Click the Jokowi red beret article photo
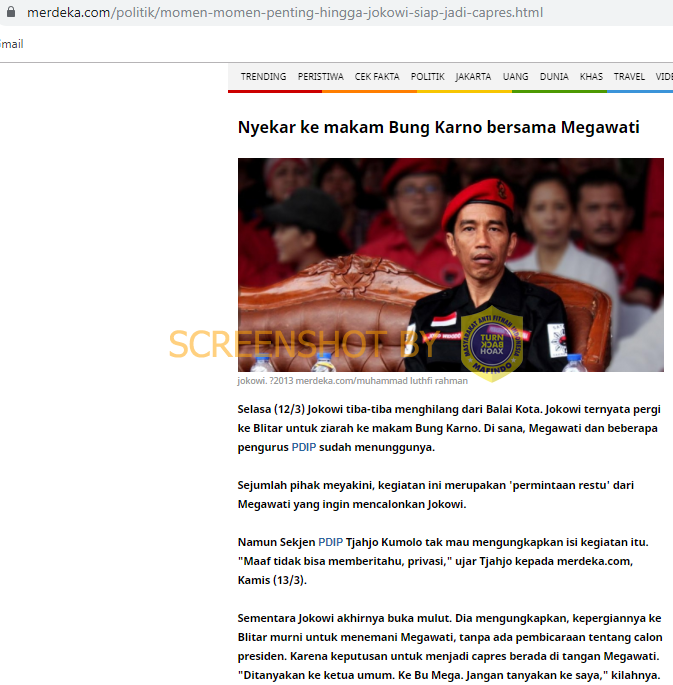 pos(451,265)
